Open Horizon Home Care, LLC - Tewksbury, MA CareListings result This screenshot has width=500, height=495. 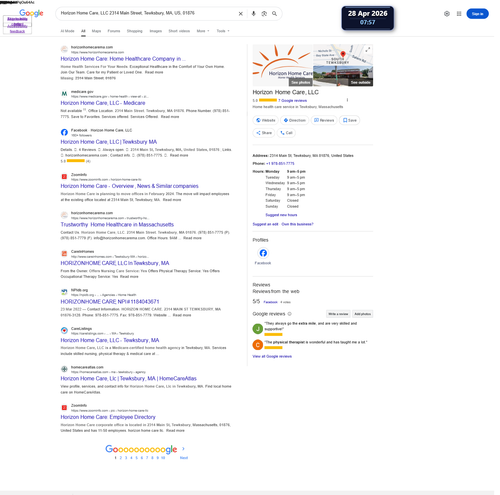pos(110,340)
